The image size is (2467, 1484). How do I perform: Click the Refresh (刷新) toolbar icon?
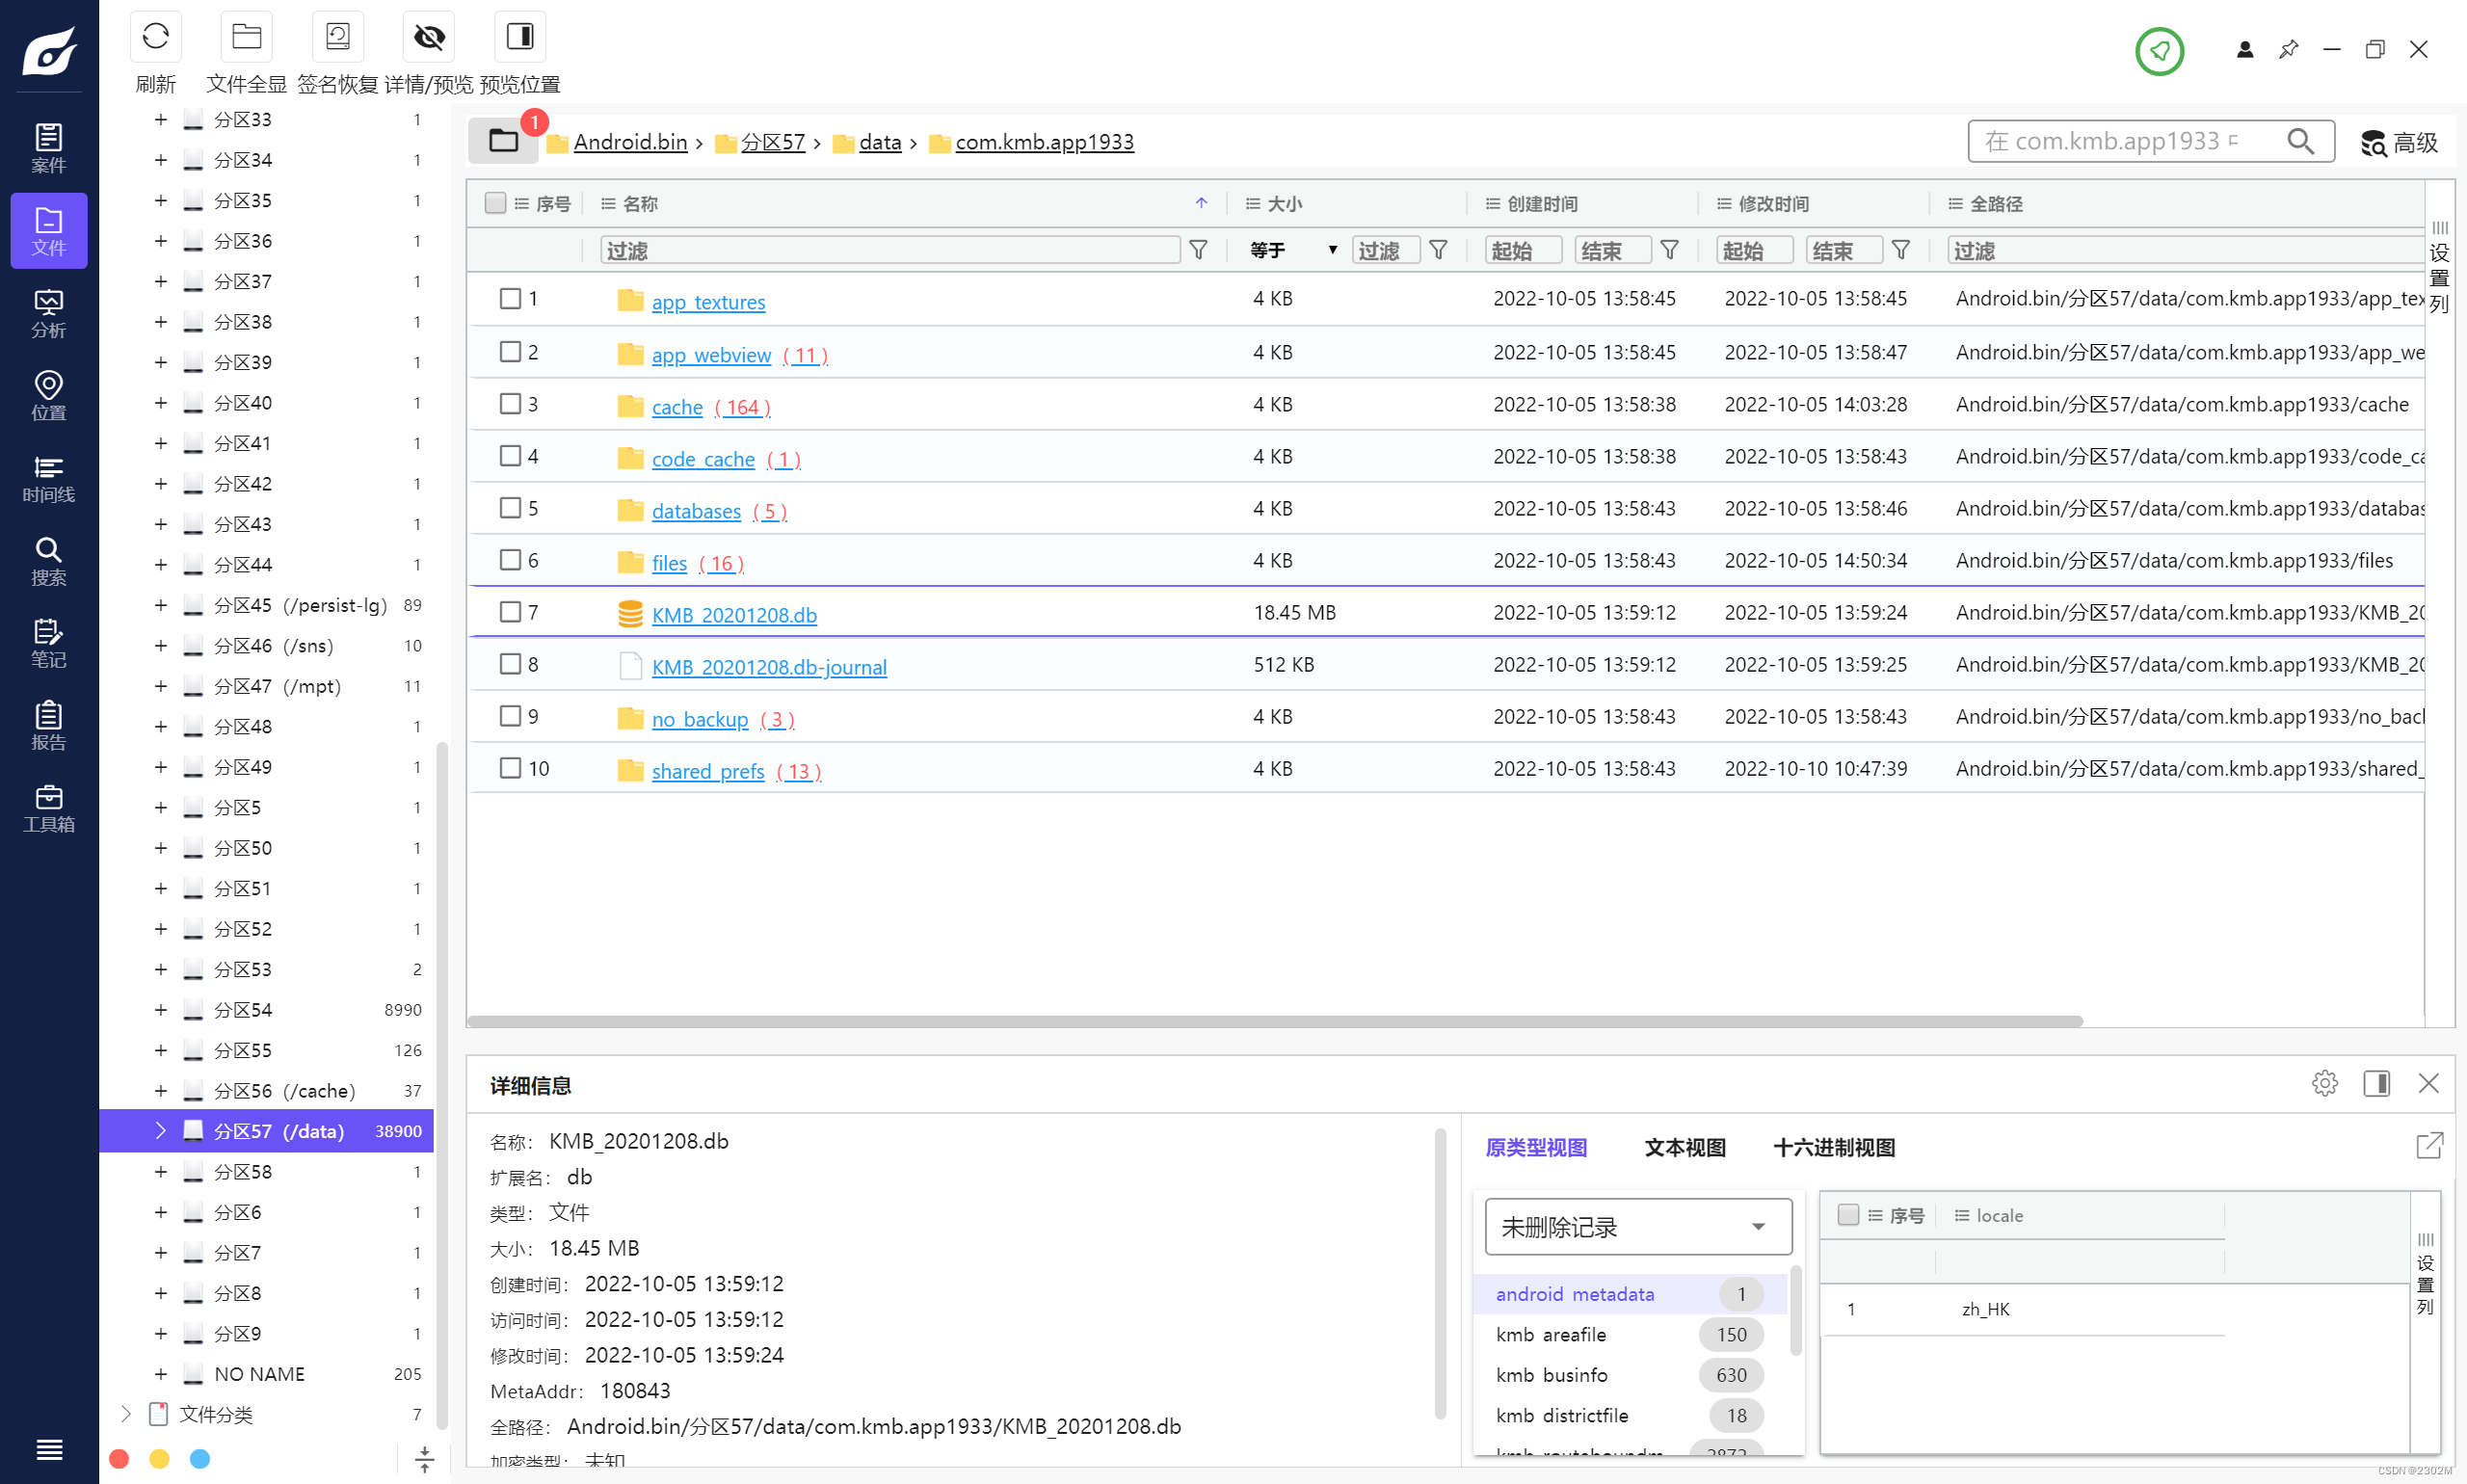click(x=155, y=38)
